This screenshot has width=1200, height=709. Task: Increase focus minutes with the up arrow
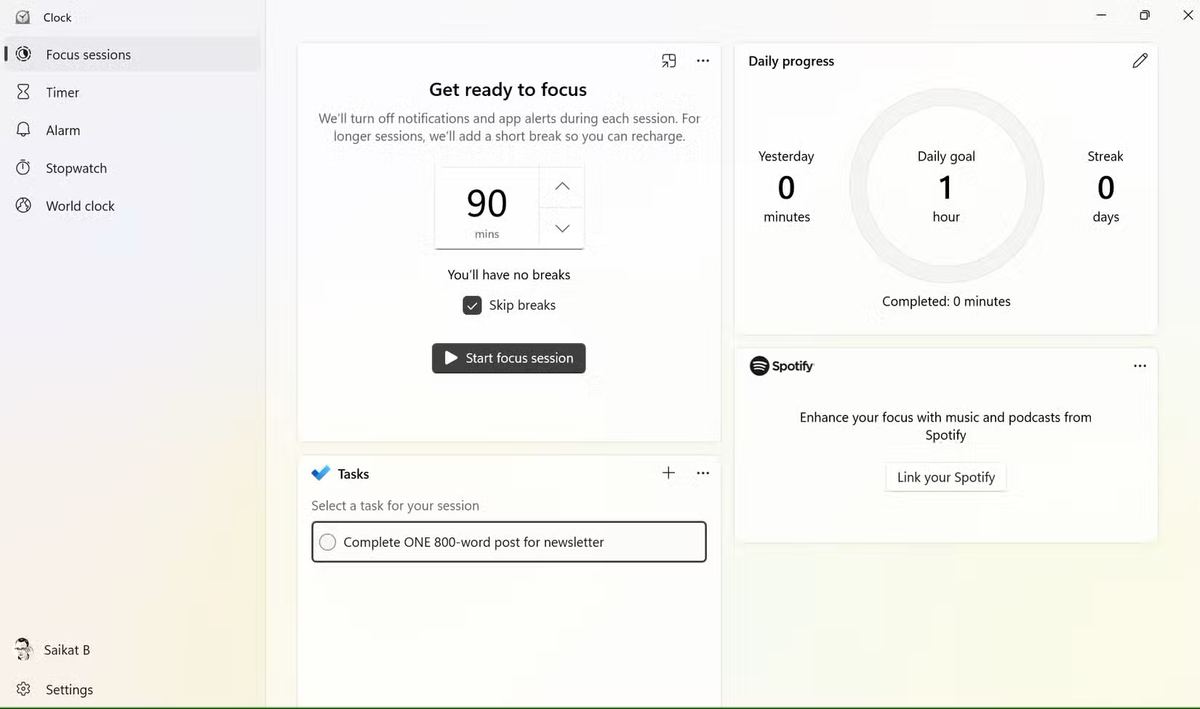click(561, 185)
